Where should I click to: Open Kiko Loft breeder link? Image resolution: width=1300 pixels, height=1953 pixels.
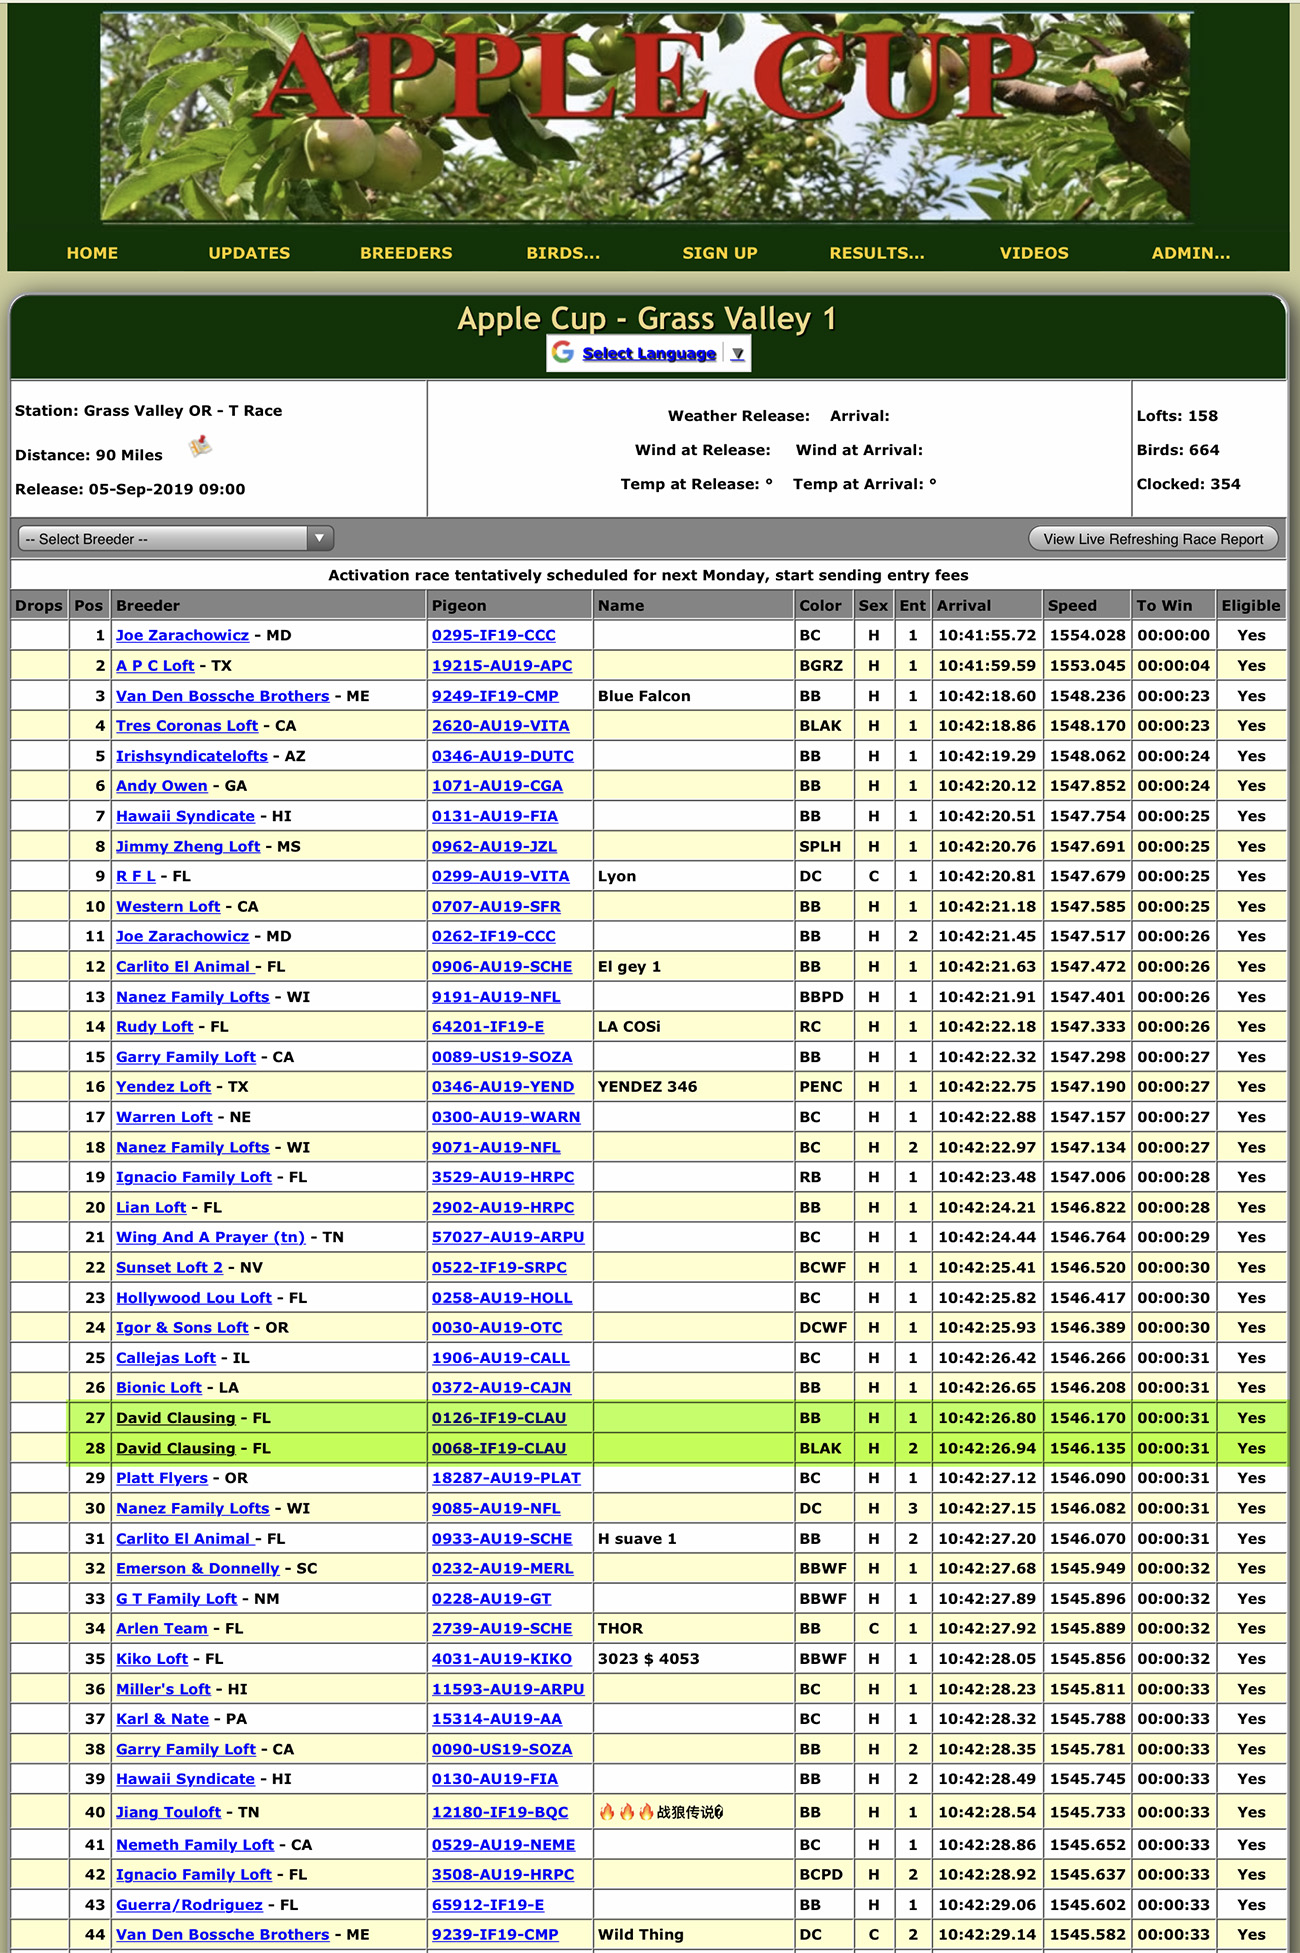click(152, 1659)
